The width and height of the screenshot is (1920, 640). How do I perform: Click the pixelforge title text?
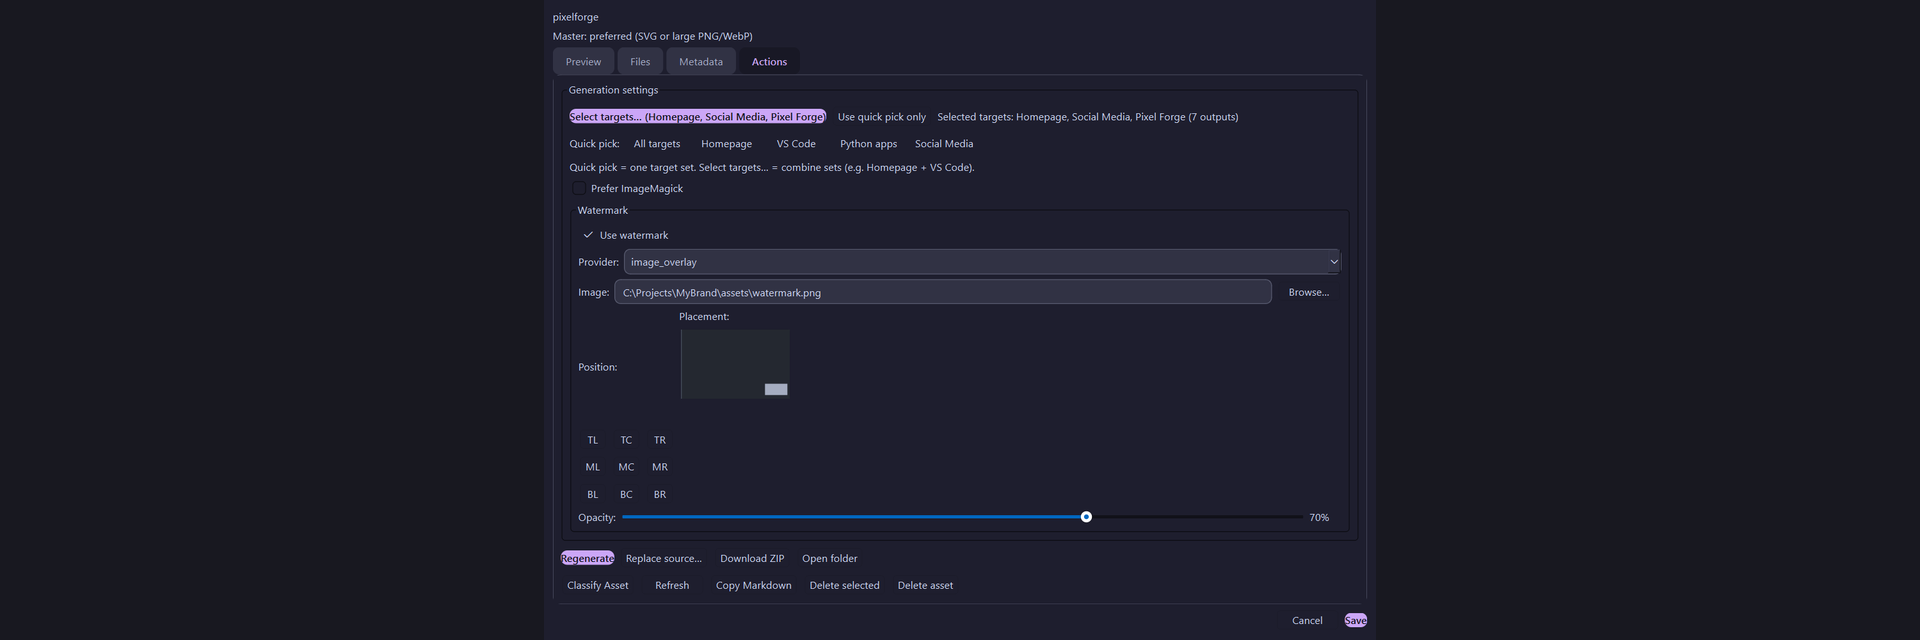576,17
